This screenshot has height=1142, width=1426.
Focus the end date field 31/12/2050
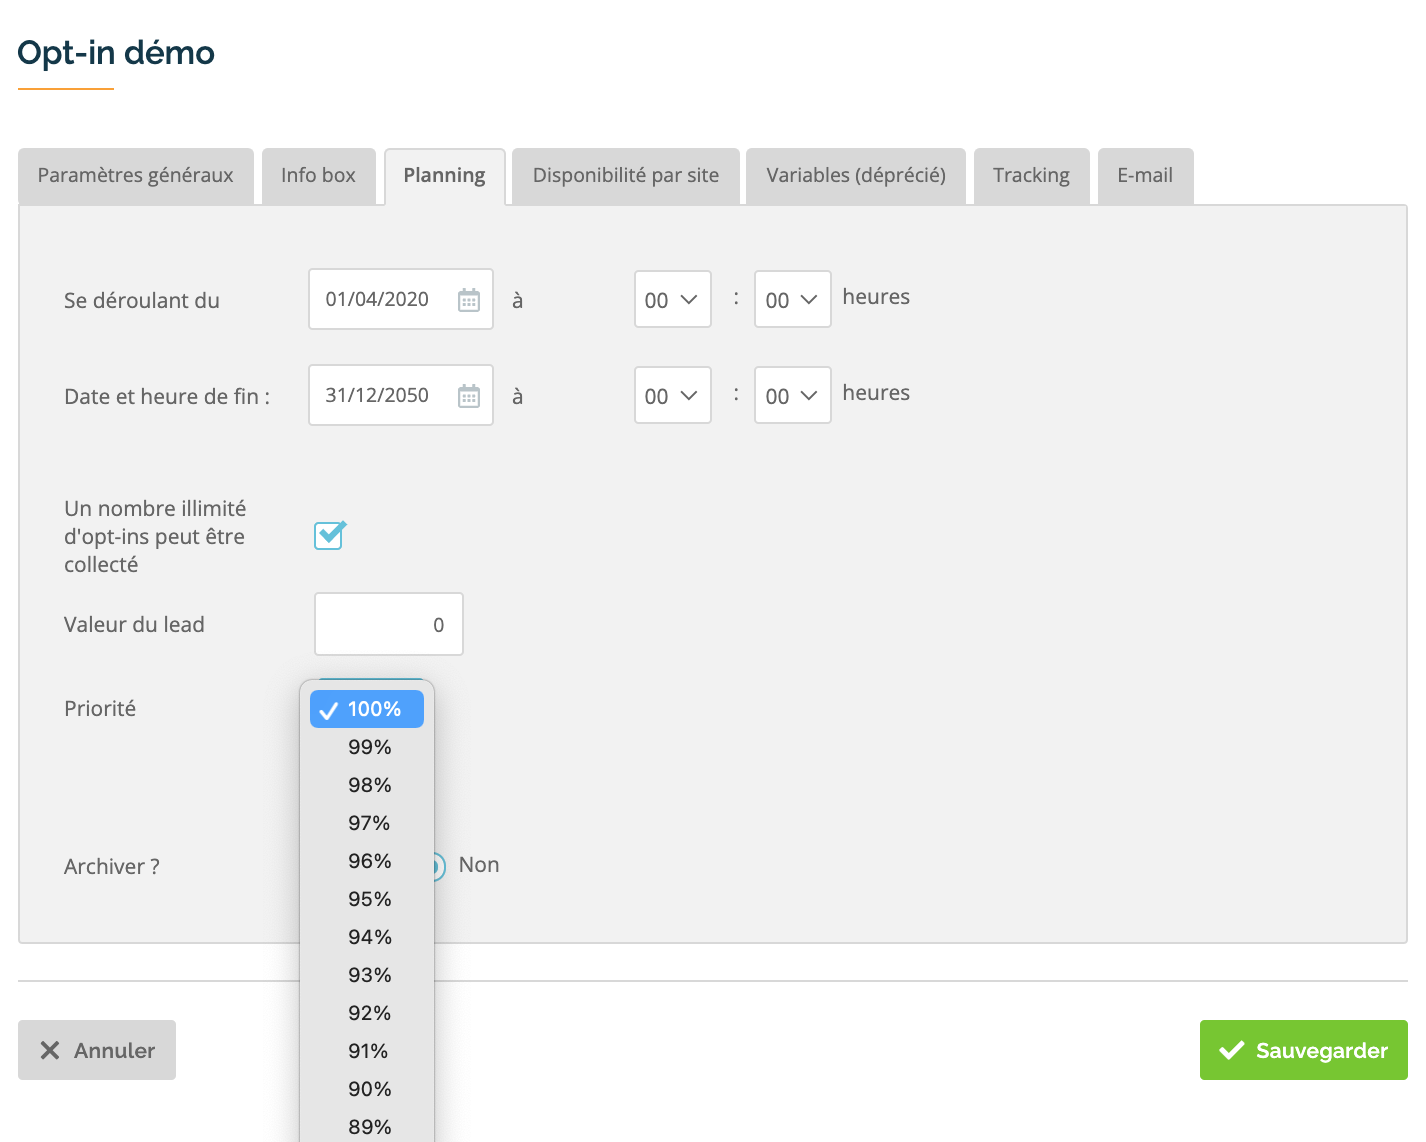pyautogui.click(x=401, y=395)
